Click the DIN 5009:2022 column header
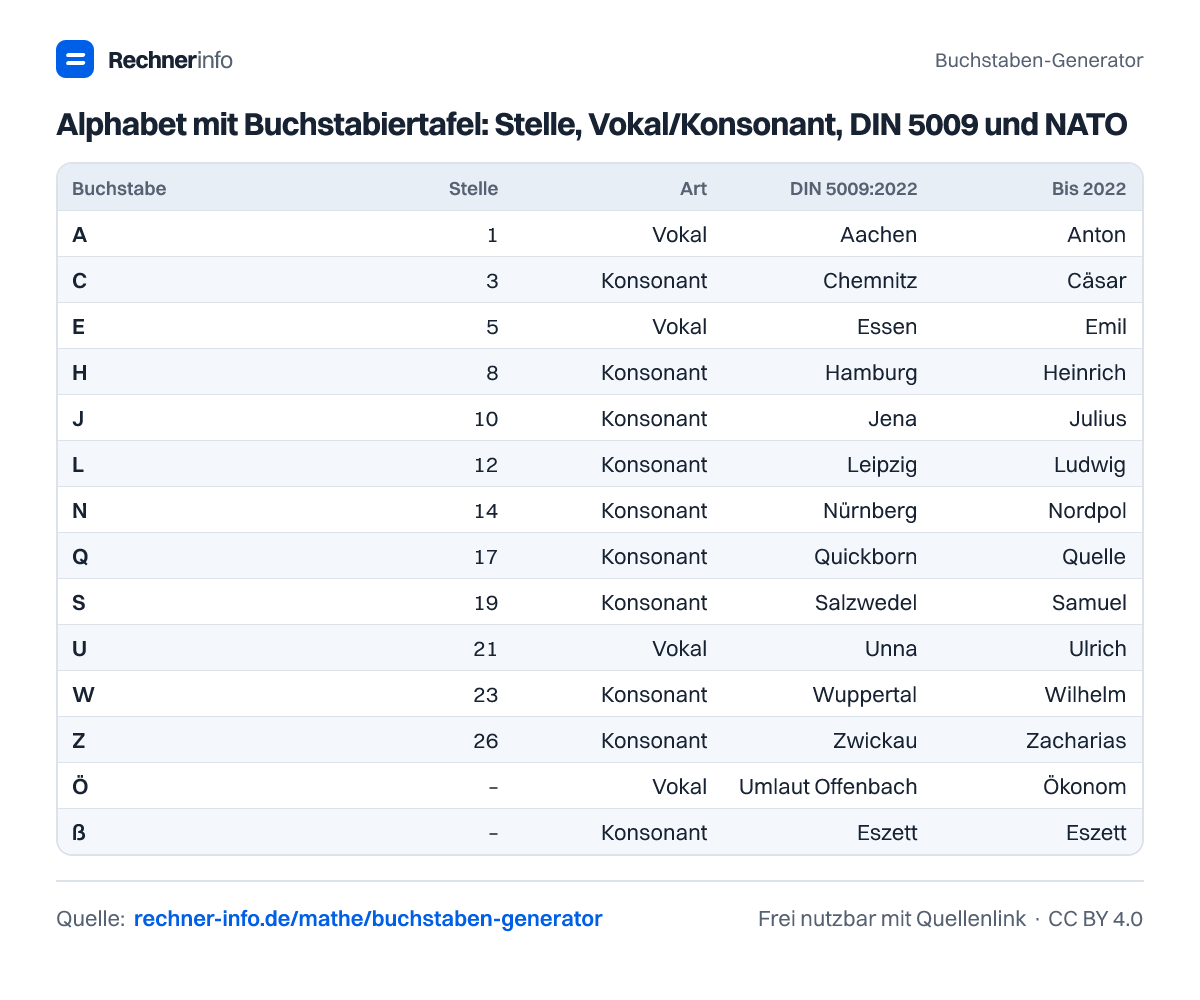This screenshot has height=1000, width=1200. point(851,188)
